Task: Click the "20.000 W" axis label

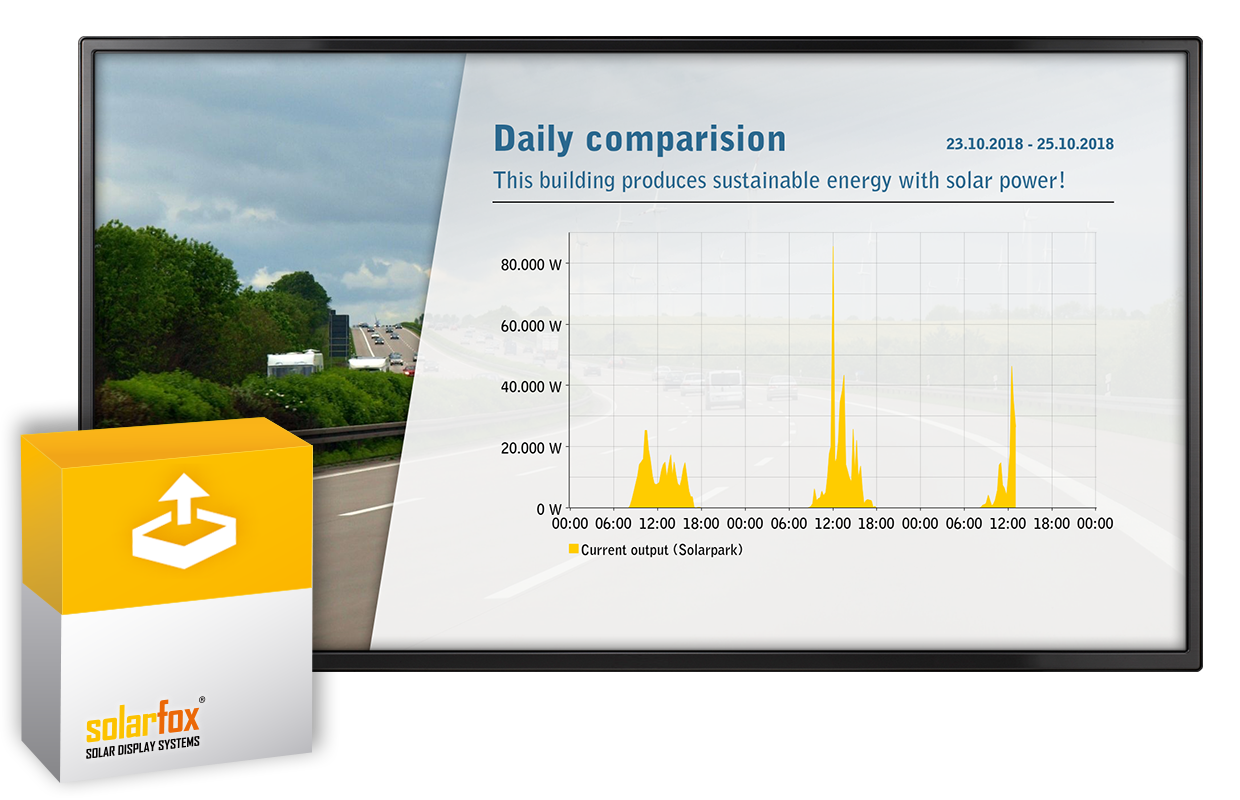Action: tap(532, 448)
